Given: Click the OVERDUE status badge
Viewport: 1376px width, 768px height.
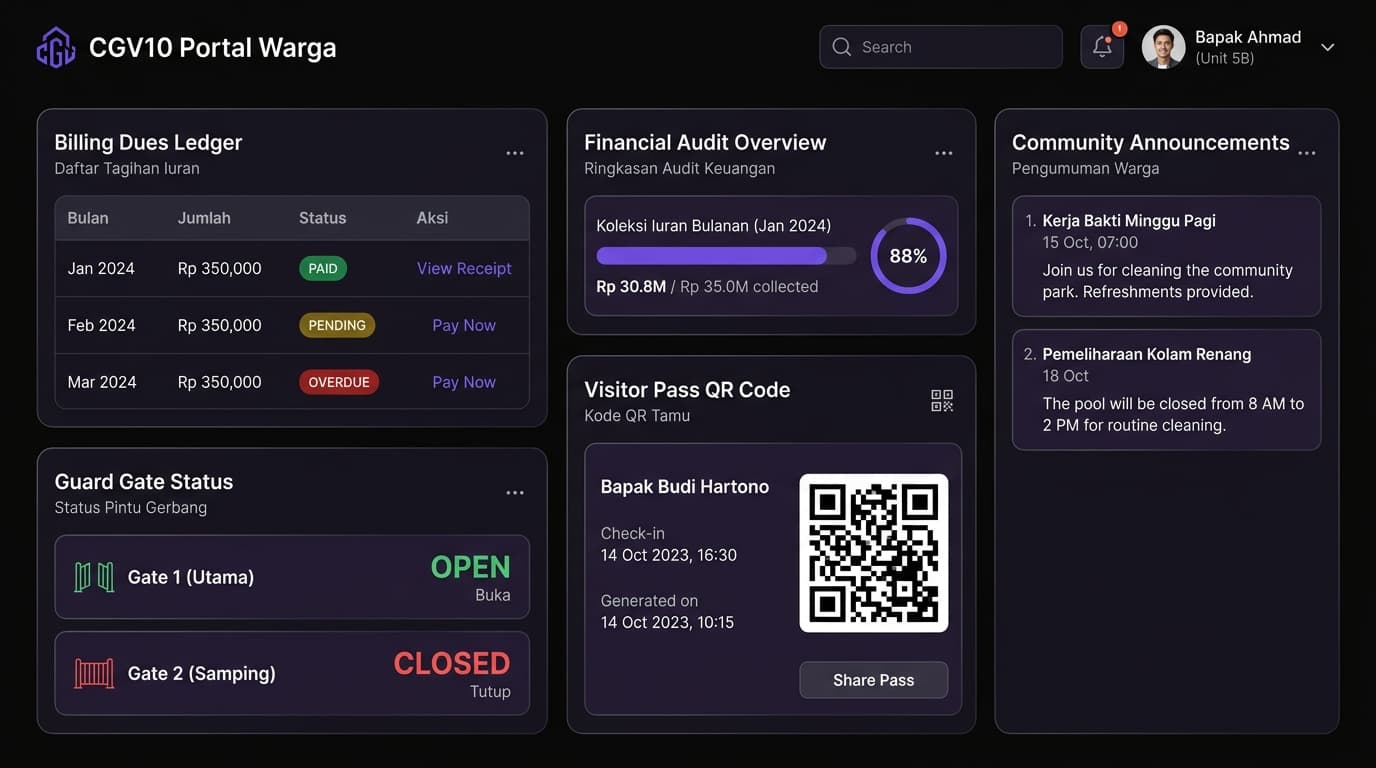Looking at the screenshot, I should [339, 382].
